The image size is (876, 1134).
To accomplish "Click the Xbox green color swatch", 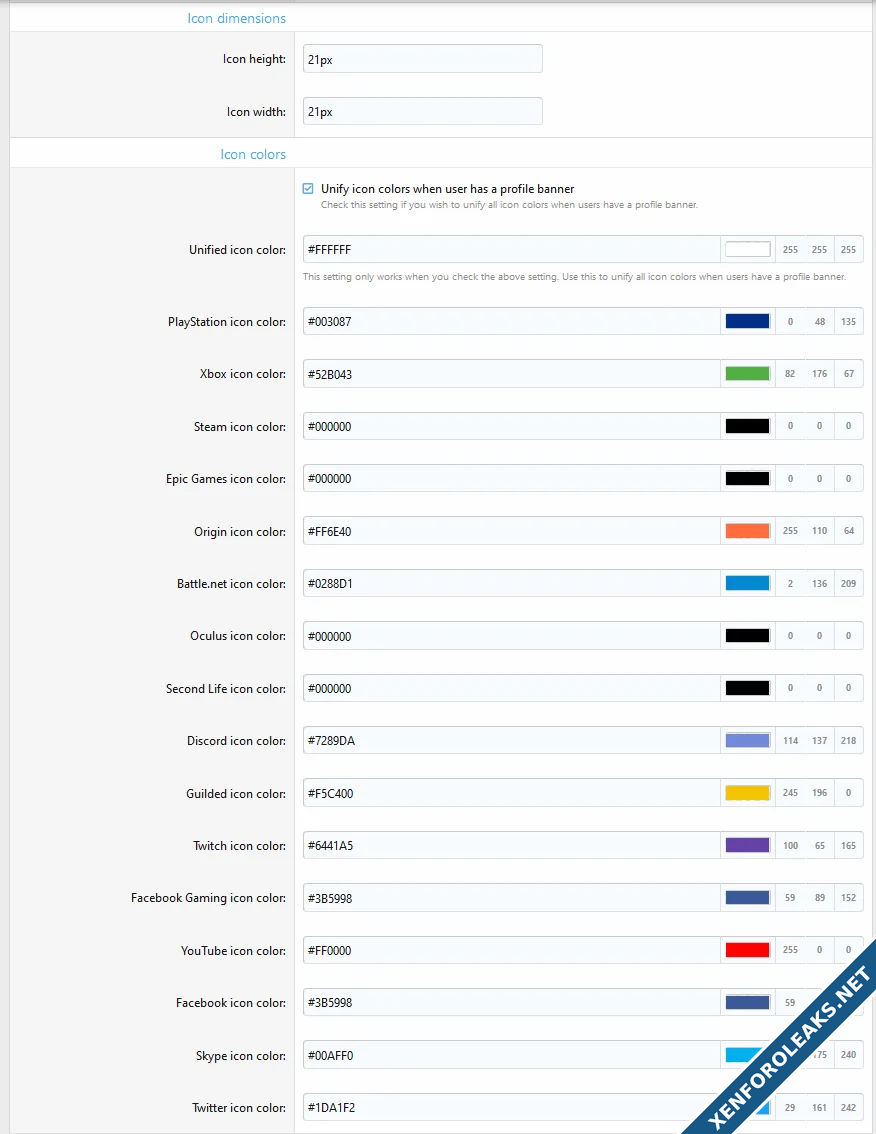I will coord(747,374).
